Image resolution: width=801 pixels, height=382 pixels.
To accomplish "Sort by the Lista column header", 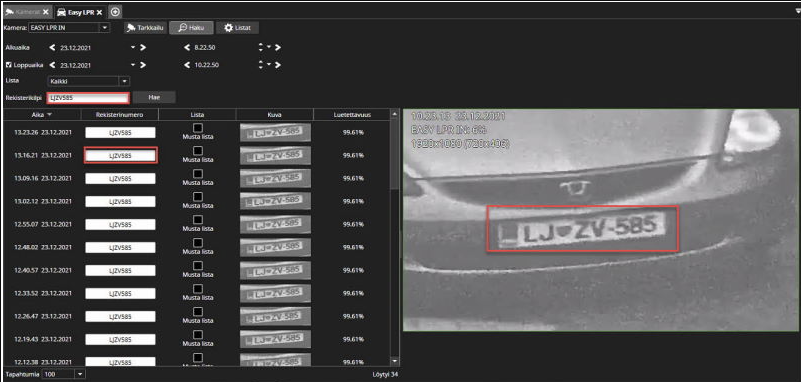I will tap(197, 115).
